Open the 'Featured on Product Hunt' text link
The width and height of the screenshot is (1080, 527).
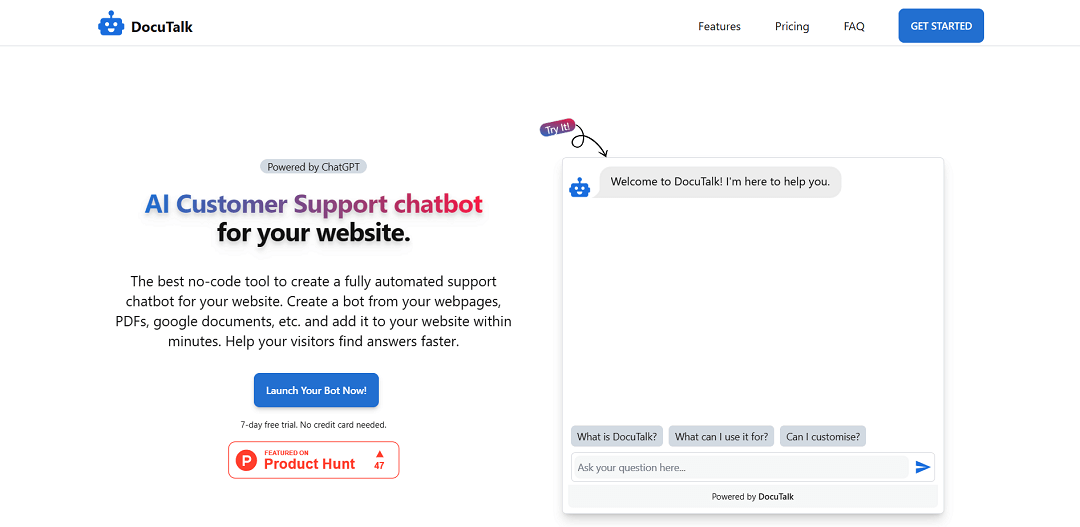[309, 461]
